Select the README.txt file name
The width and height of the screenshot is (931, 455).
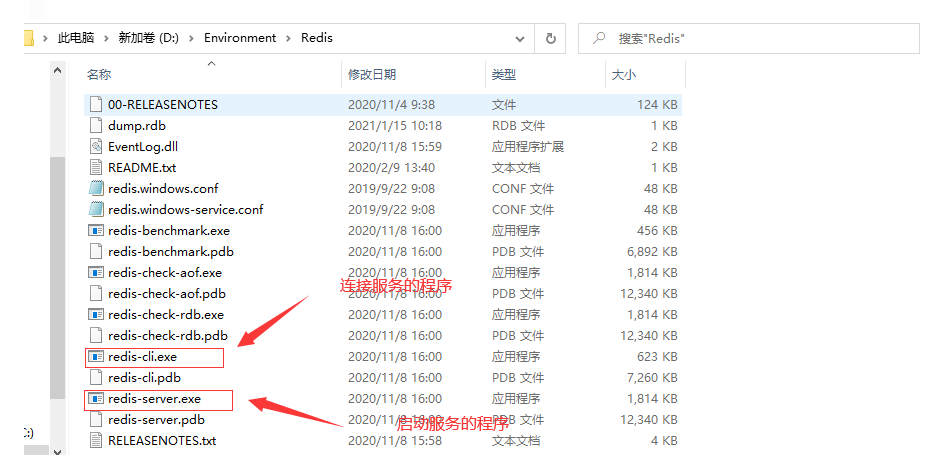[x=142, y=168]
